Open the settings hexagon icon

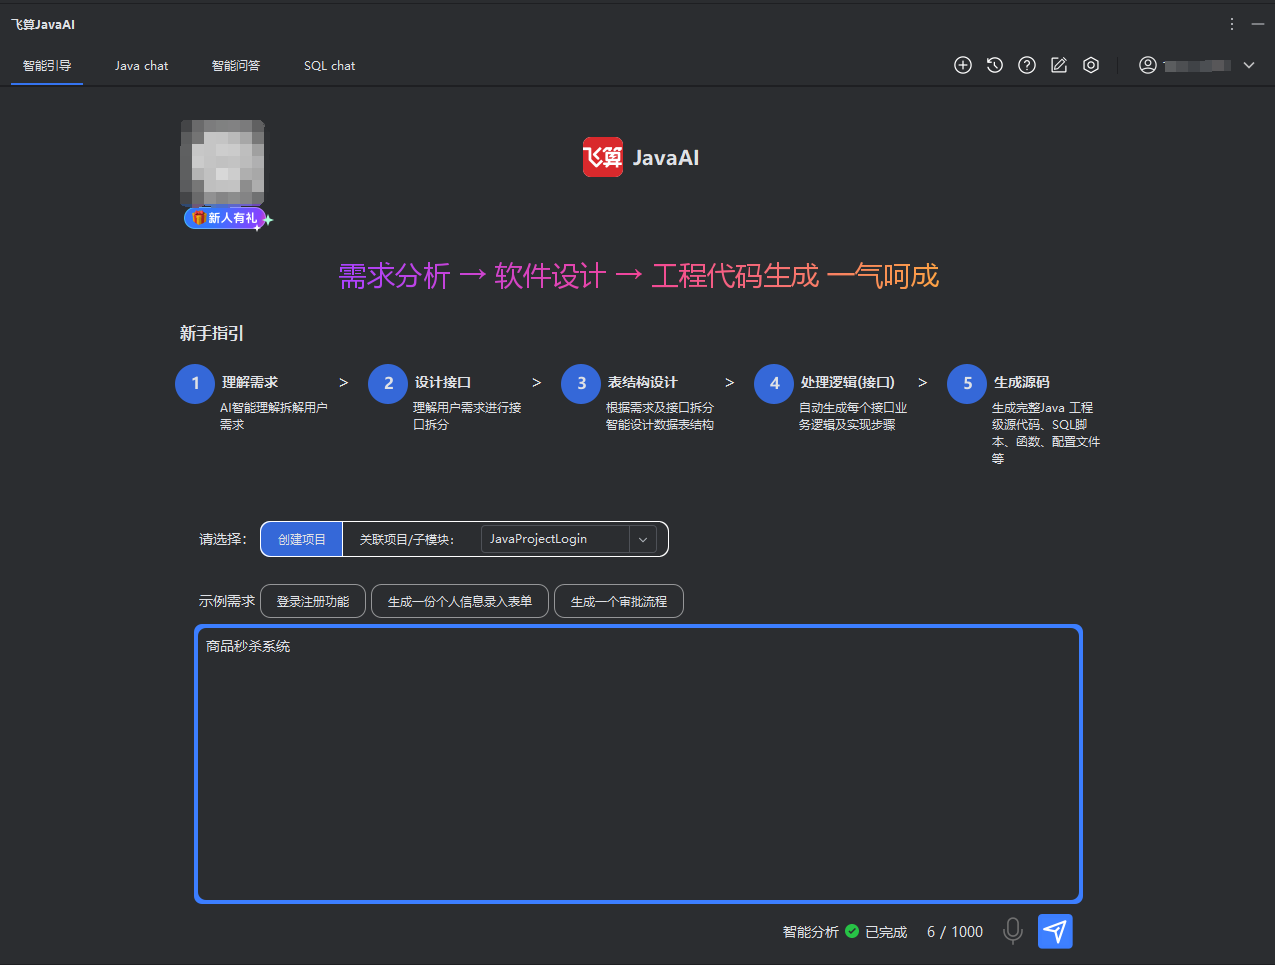coord(1091,65)
